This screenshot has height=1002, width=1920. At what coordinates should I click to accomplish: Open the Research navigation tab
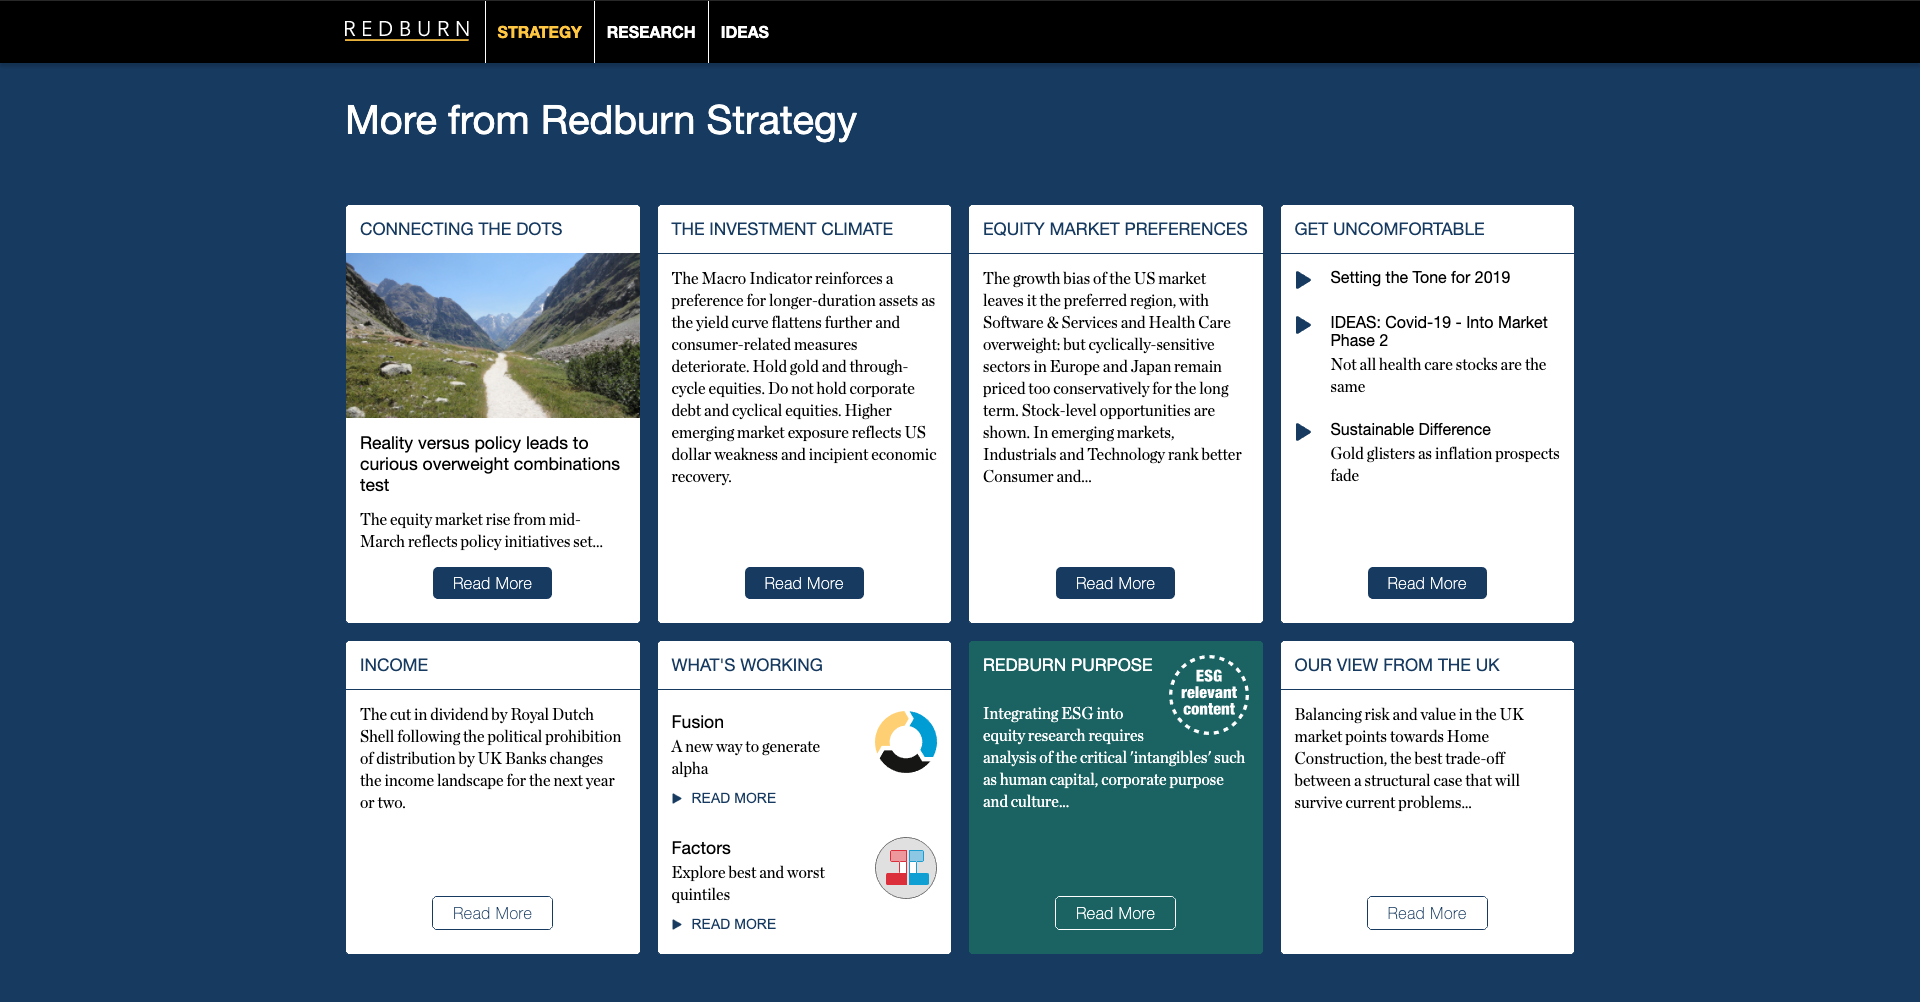(651, 32)
